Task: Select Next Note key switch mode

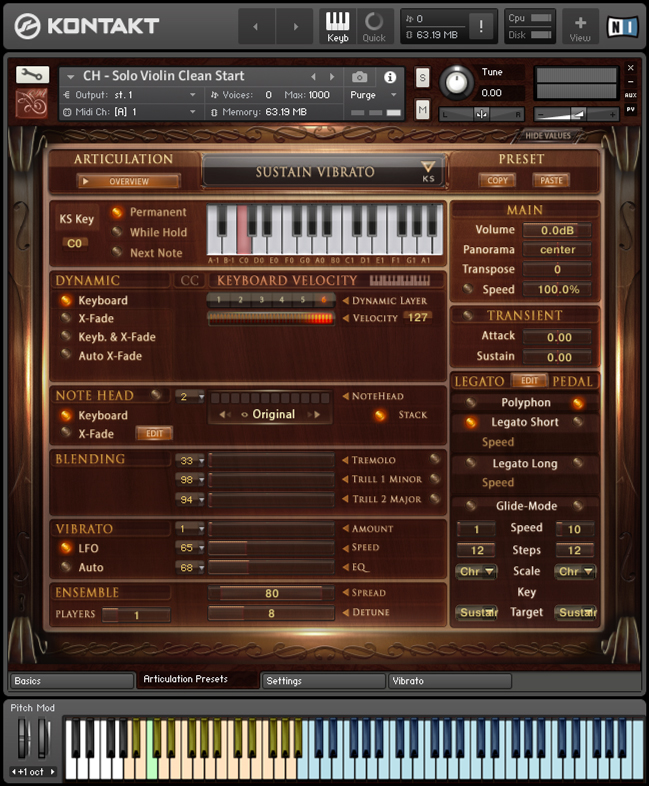Action: [x=117, y=252]
